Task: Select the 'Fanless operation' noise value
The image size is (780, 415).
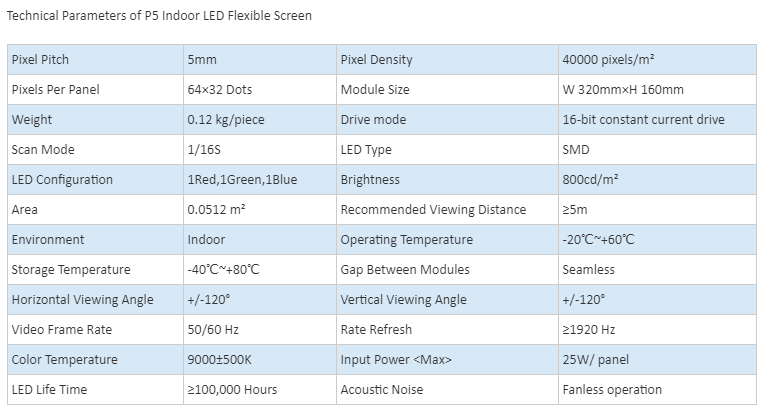Action: tap(657, 390)
